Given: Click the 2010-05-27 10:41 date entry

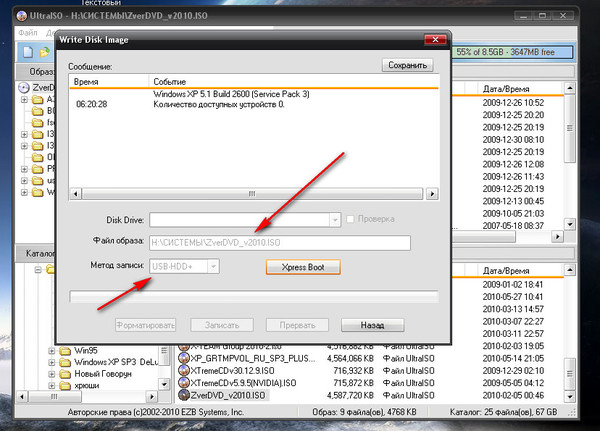Looking at the screenshot, I should click(513, 297).
